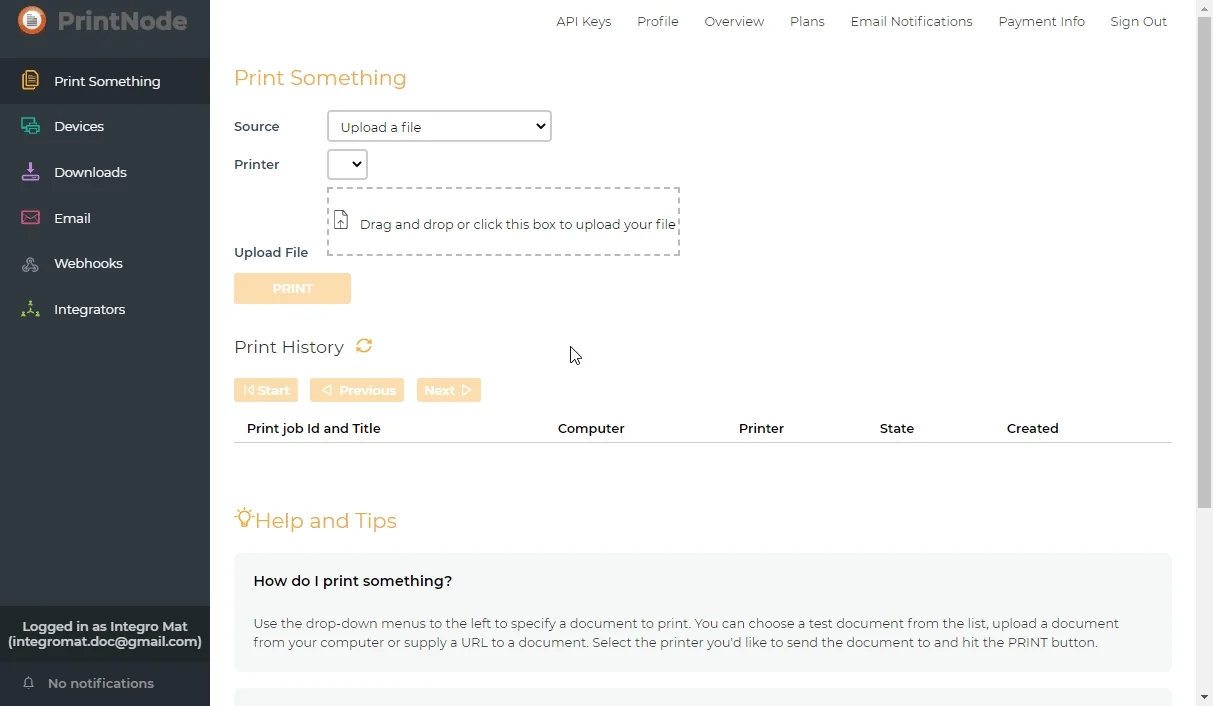Open Print Something in the sidebar
Viewport: 1213px width, 706px height.
click(x=105, y=81)
